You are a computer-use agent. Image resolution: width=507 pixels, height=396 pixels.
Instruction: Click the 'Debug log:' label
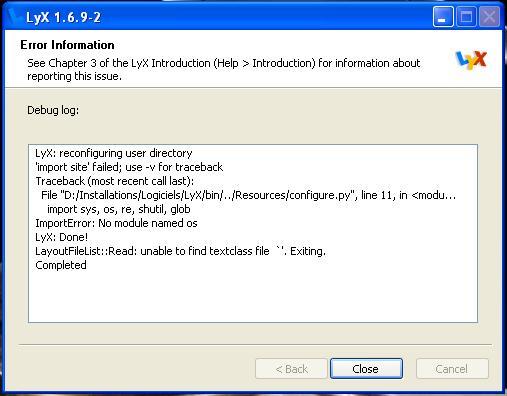point(53,110)
